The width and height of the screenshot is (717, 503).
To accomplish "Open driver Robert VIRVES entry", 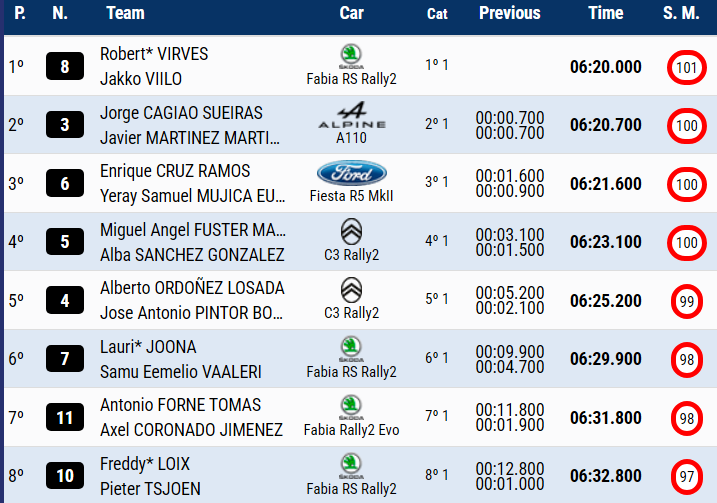I will (x=154, y=54).
